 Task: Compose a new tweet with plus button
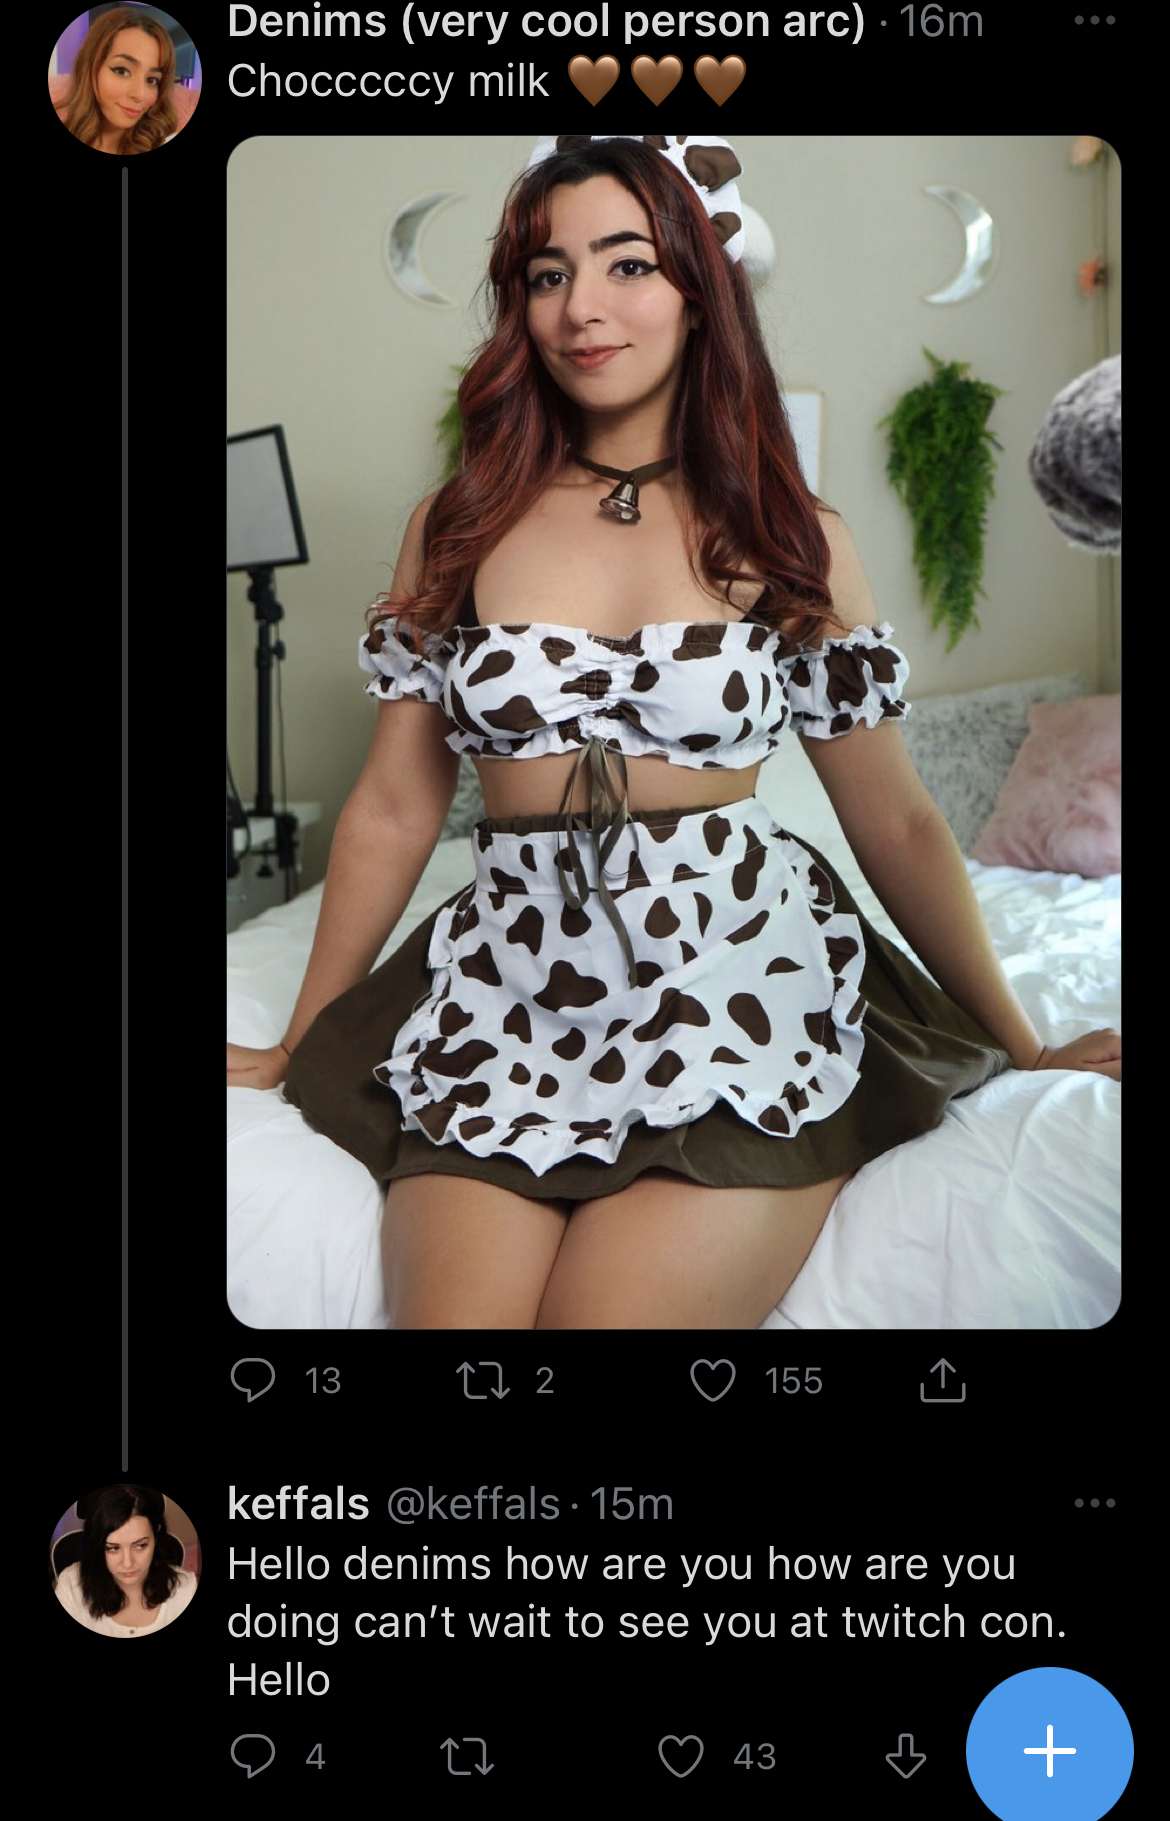coord(1050,1750)
